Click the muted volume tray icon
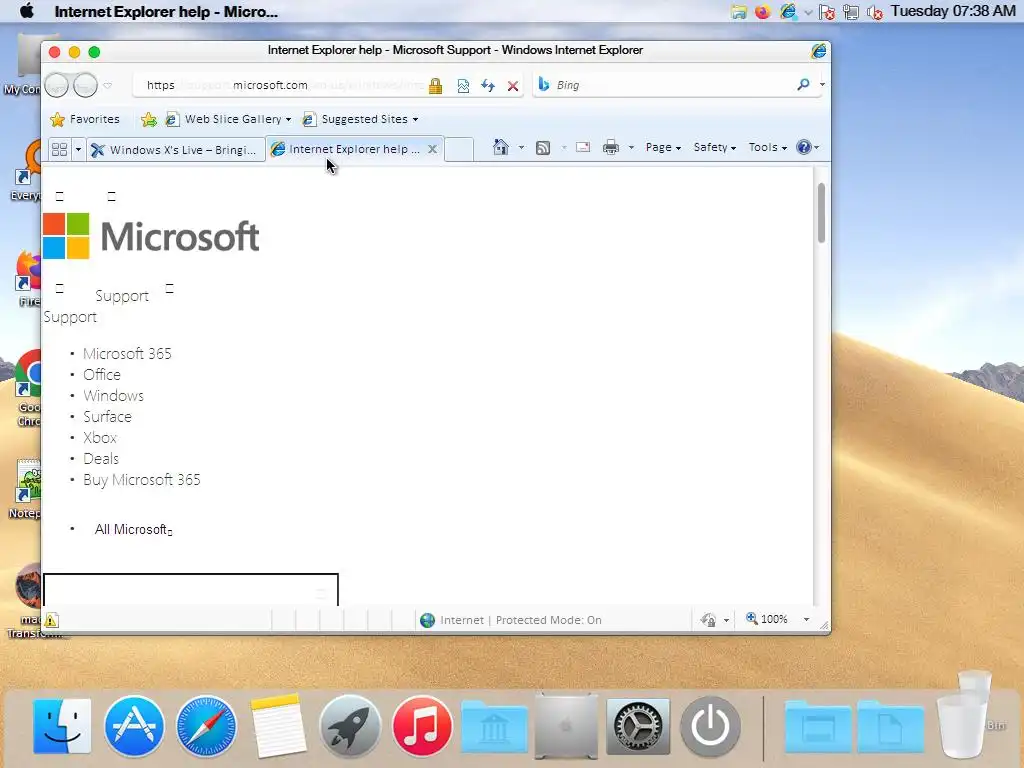The image size is (1024, 768). pos(874,12)
